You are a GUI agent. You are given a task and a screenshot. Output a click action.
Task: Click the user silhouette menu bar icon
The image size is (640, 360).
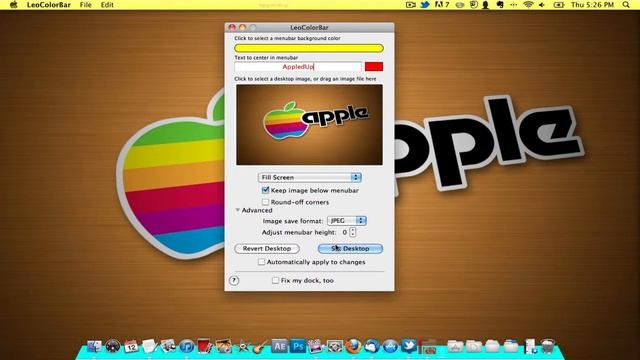(486, 5)
